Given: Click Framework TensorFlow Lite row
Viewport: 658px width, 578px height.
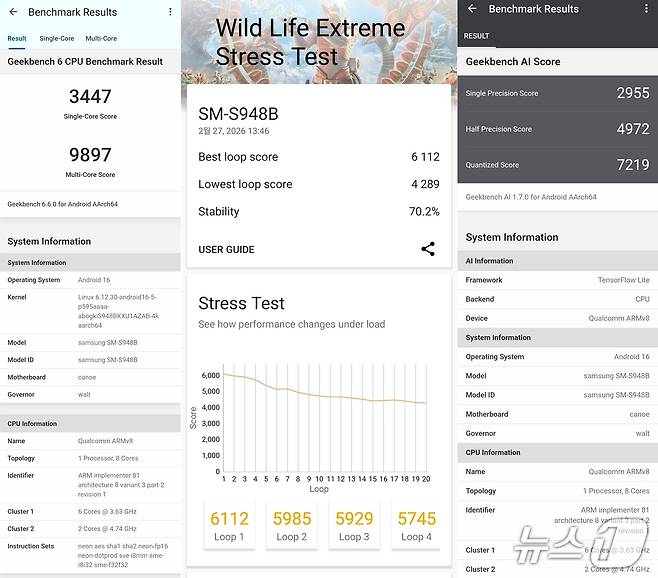Looking at the screenshot, I should tap(558, 280).
